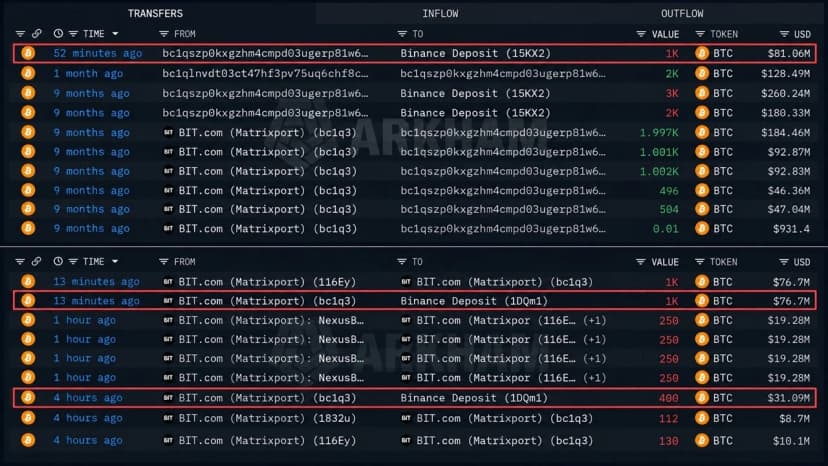
Task: Select value '112' in the lower table
Action: [669, 418]
